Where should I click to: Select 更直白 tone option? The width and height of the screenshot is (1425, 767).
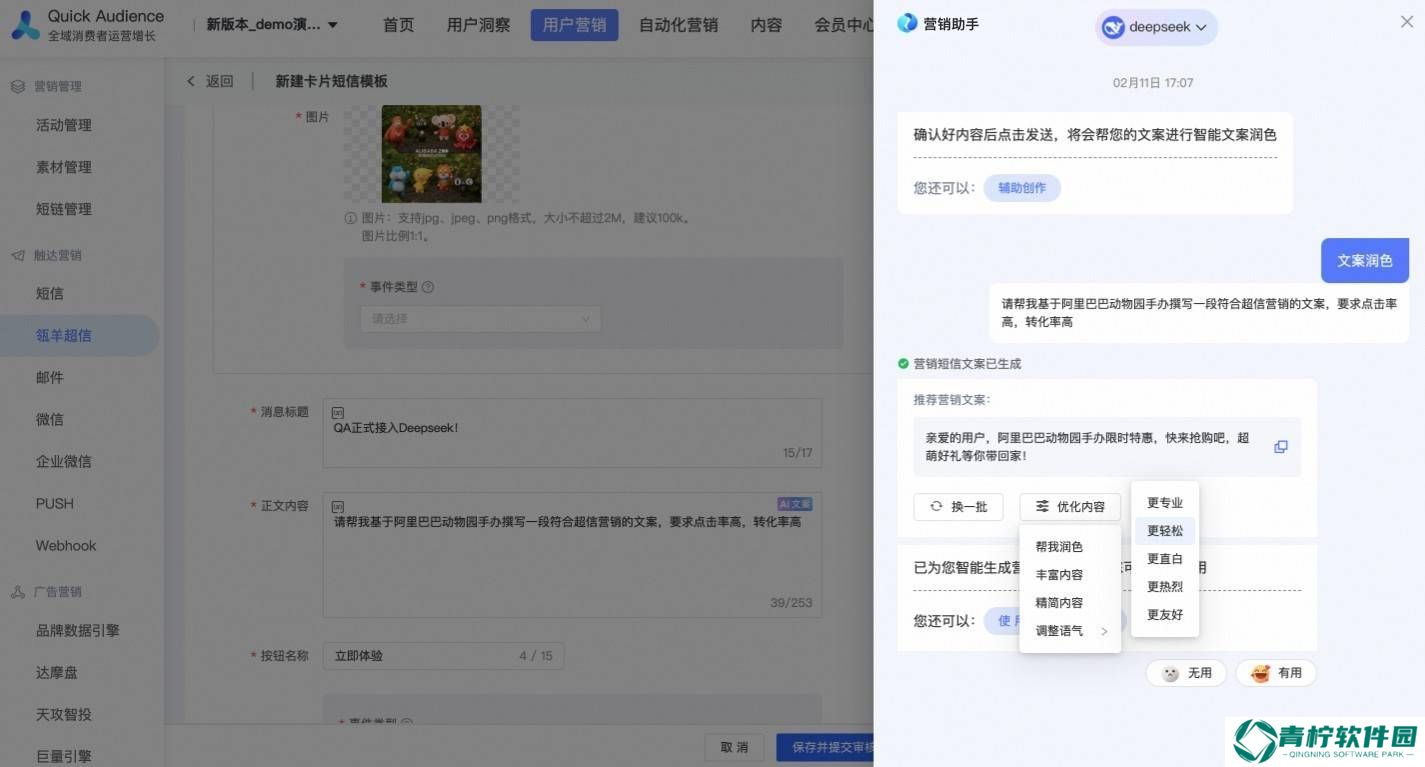pos(1165,559)
